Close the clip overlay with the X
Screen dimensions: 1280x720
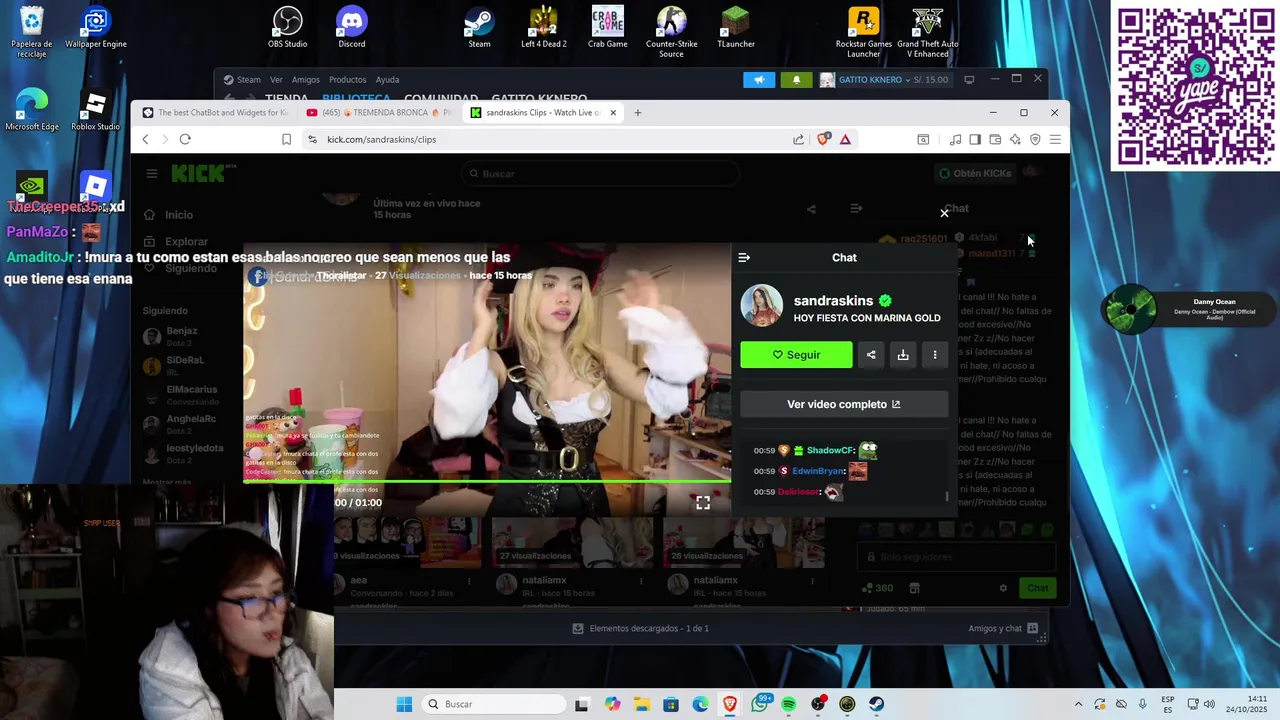(x=944, y=213)
